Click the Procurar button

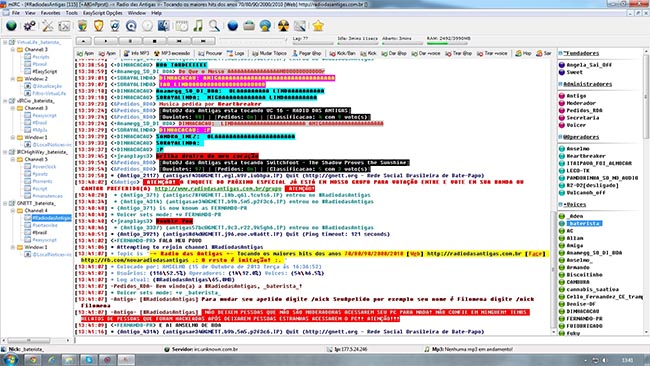210,53
